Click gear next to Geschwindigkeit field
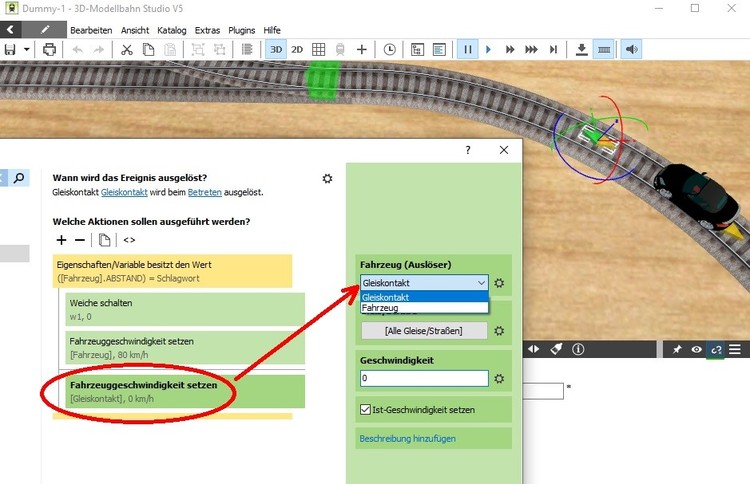750x484 pixels. coord(499,379)
